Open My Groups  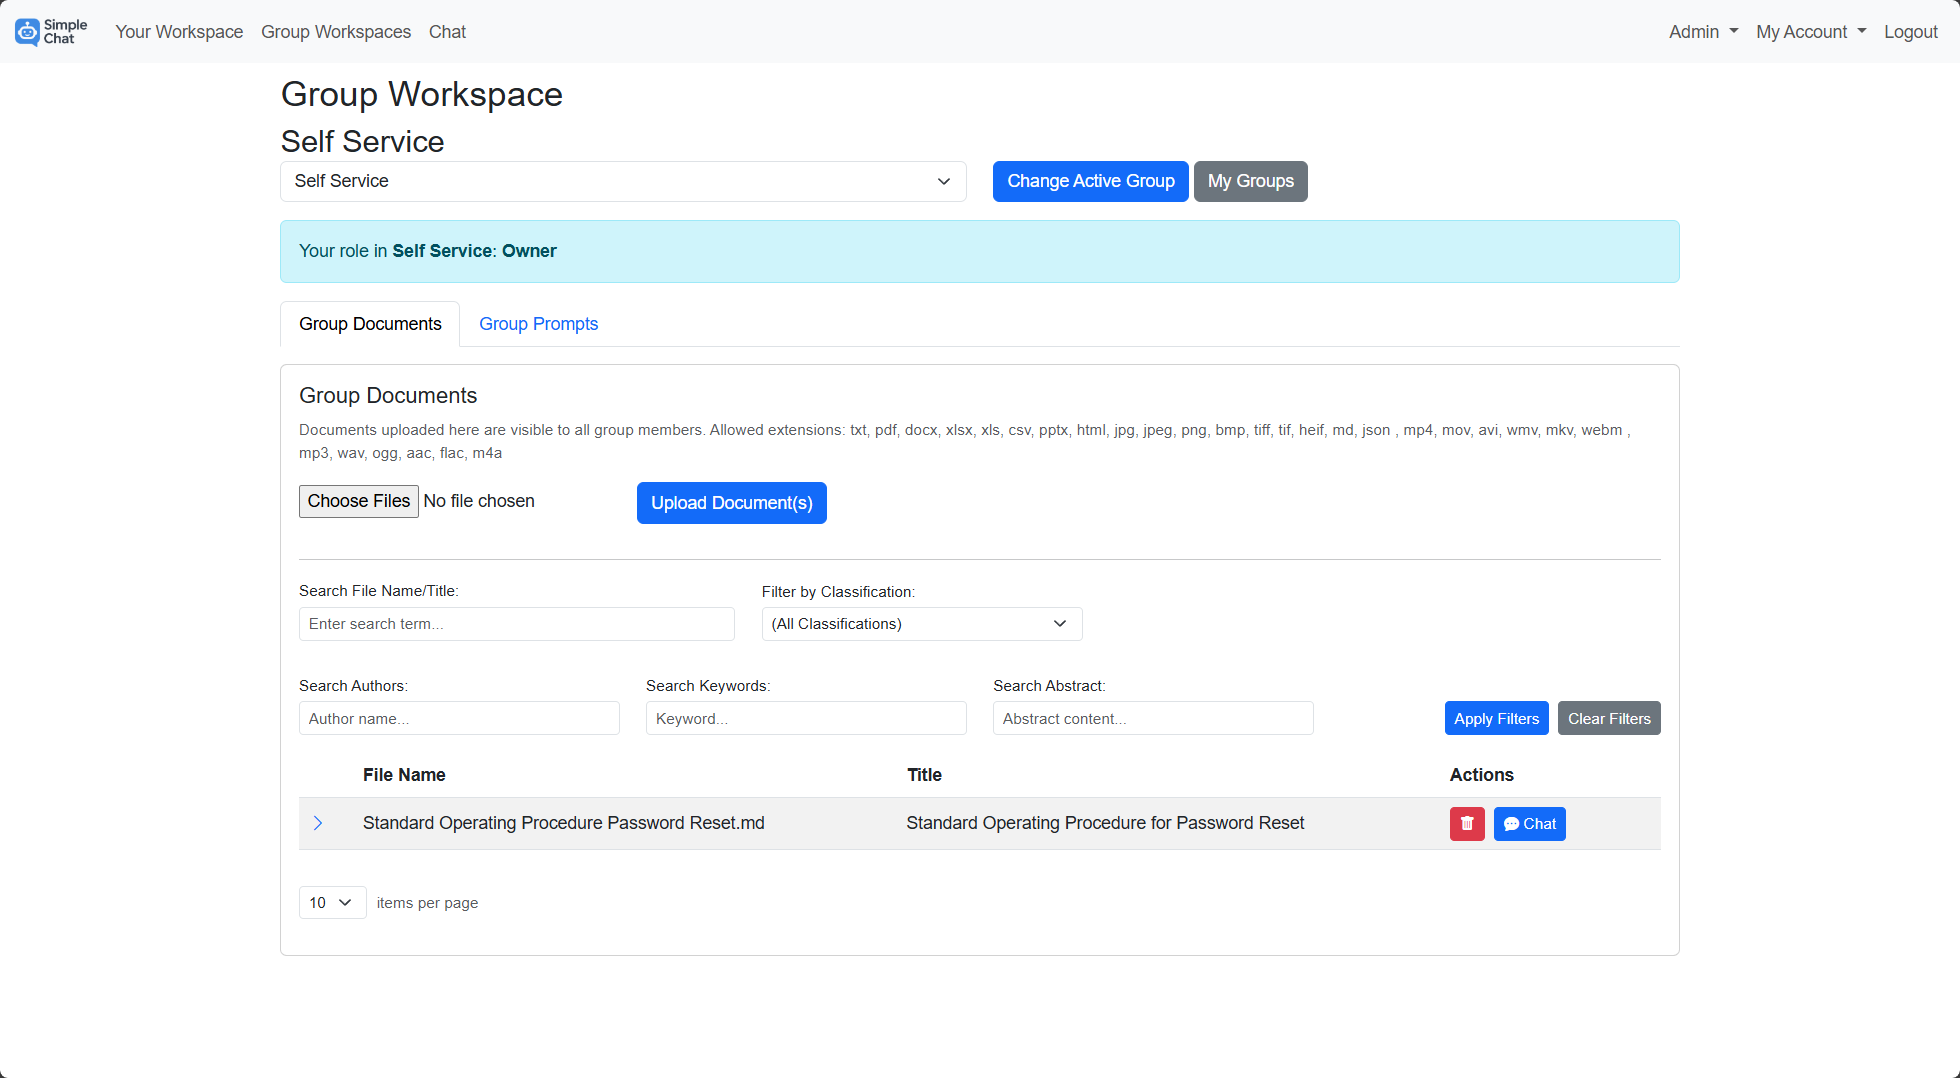pyautogui.click(x=1250, y=181)
